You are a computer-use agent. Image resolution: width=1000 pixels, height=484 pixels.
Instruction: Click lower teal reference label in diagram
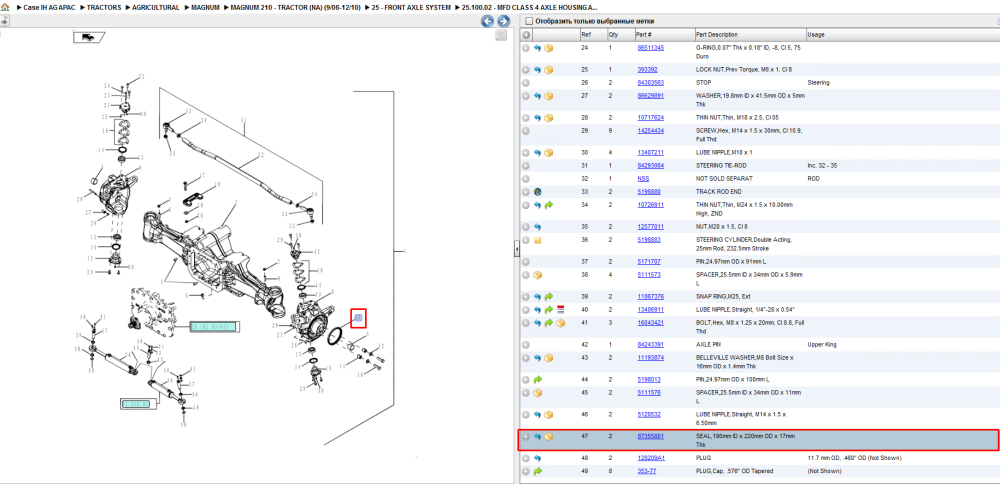pyautogui.click(x=136, y=404)
